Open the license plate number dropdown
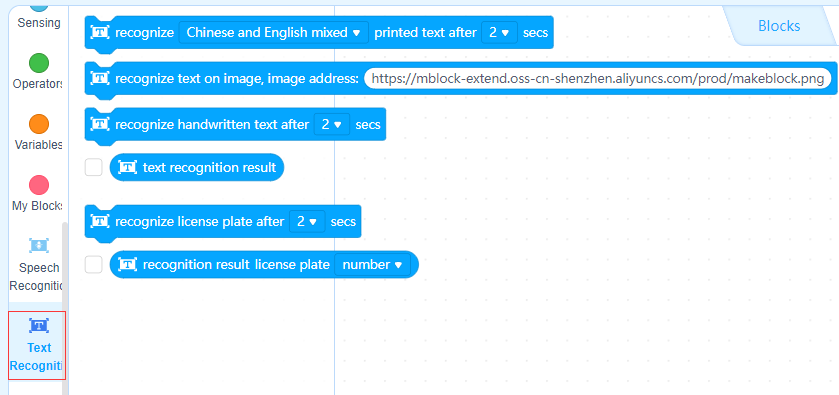 click(372, 265)
